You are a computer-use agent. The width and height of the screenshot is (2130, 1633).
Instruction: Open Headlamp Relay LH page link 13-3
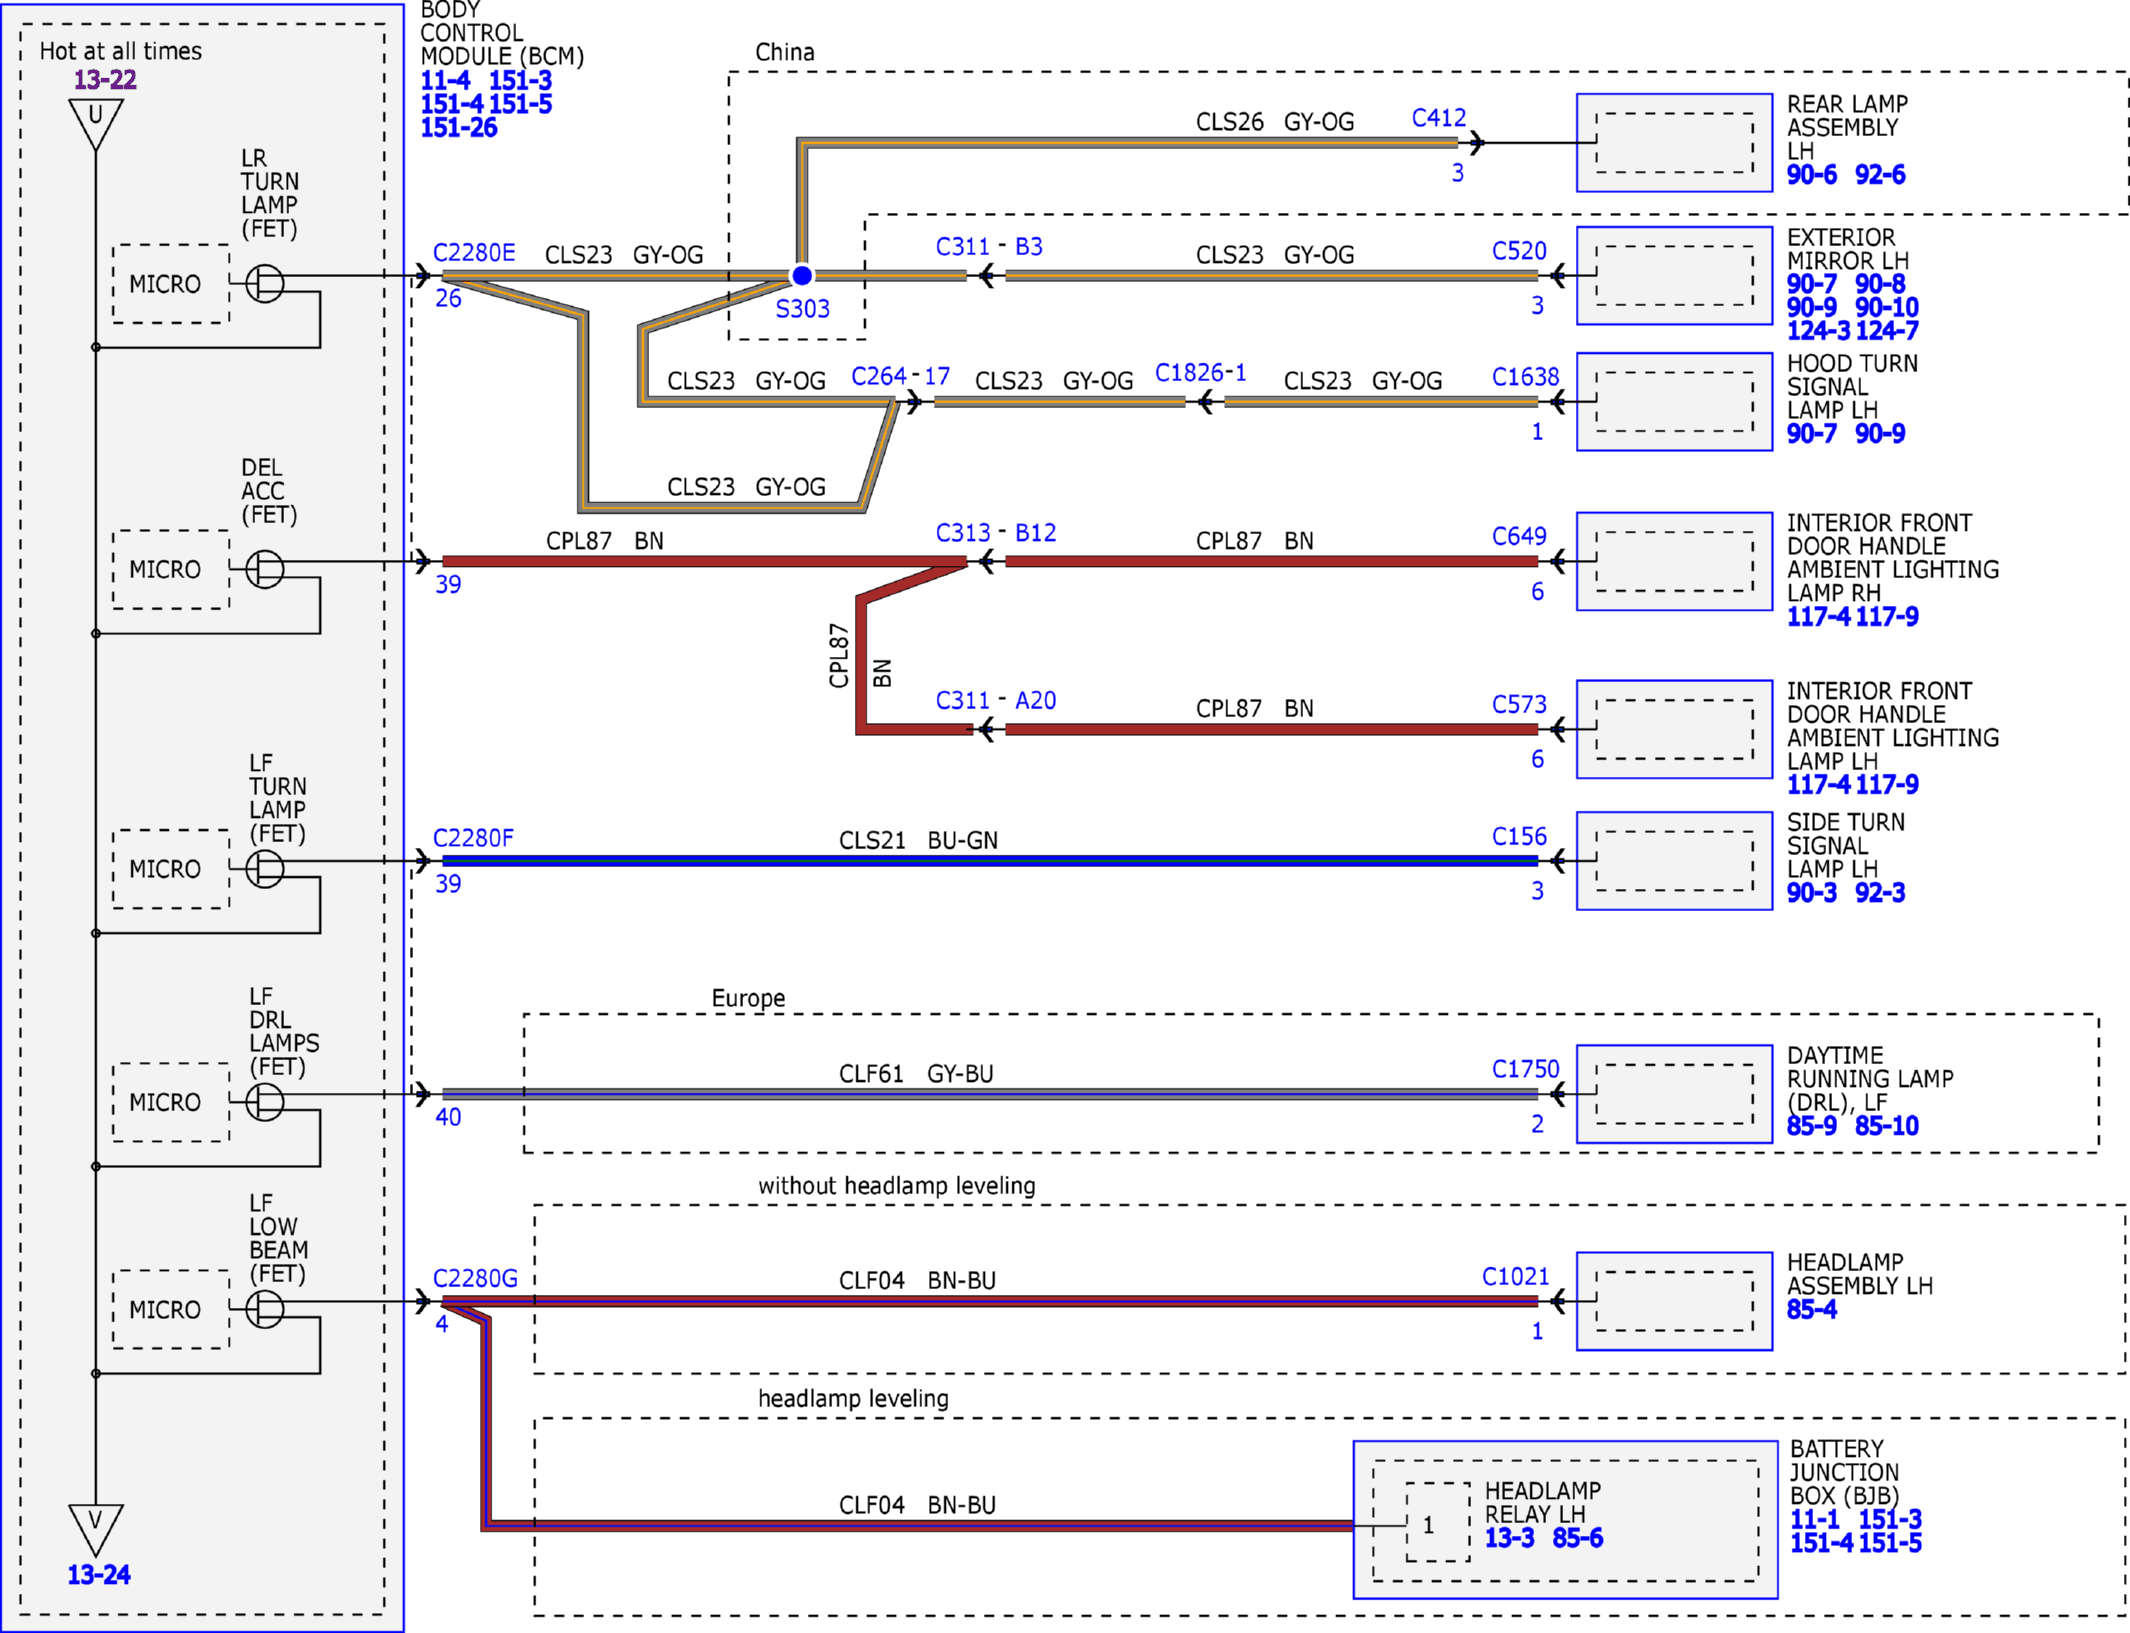coord(1509,1539)
